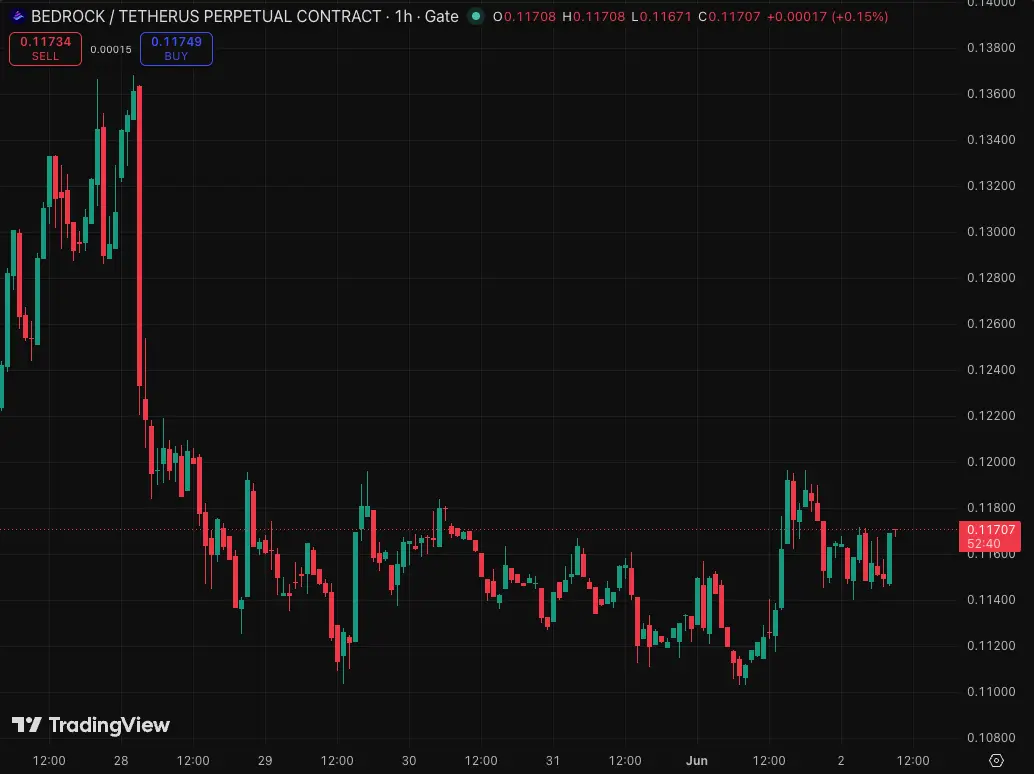
Task: Click the SELL 0.11734 button
Action: (46, 49)
